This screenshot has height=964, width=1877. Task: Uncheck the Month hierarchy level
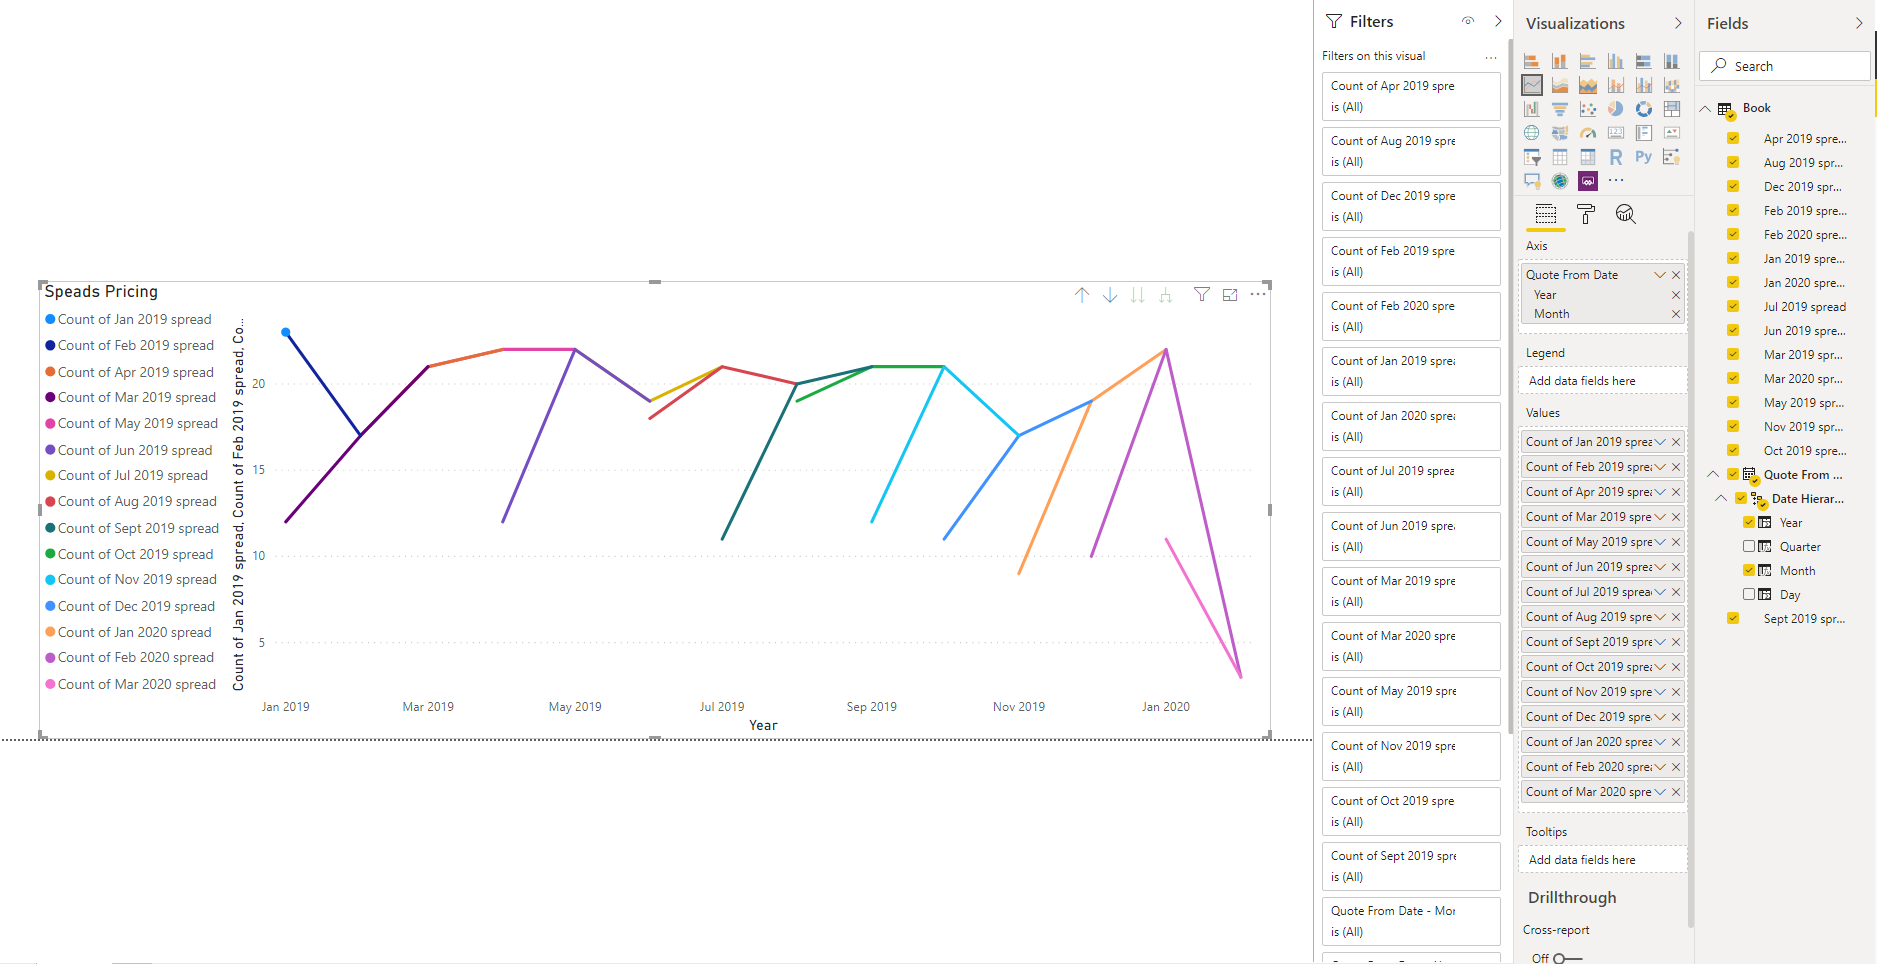[1749, 570]
